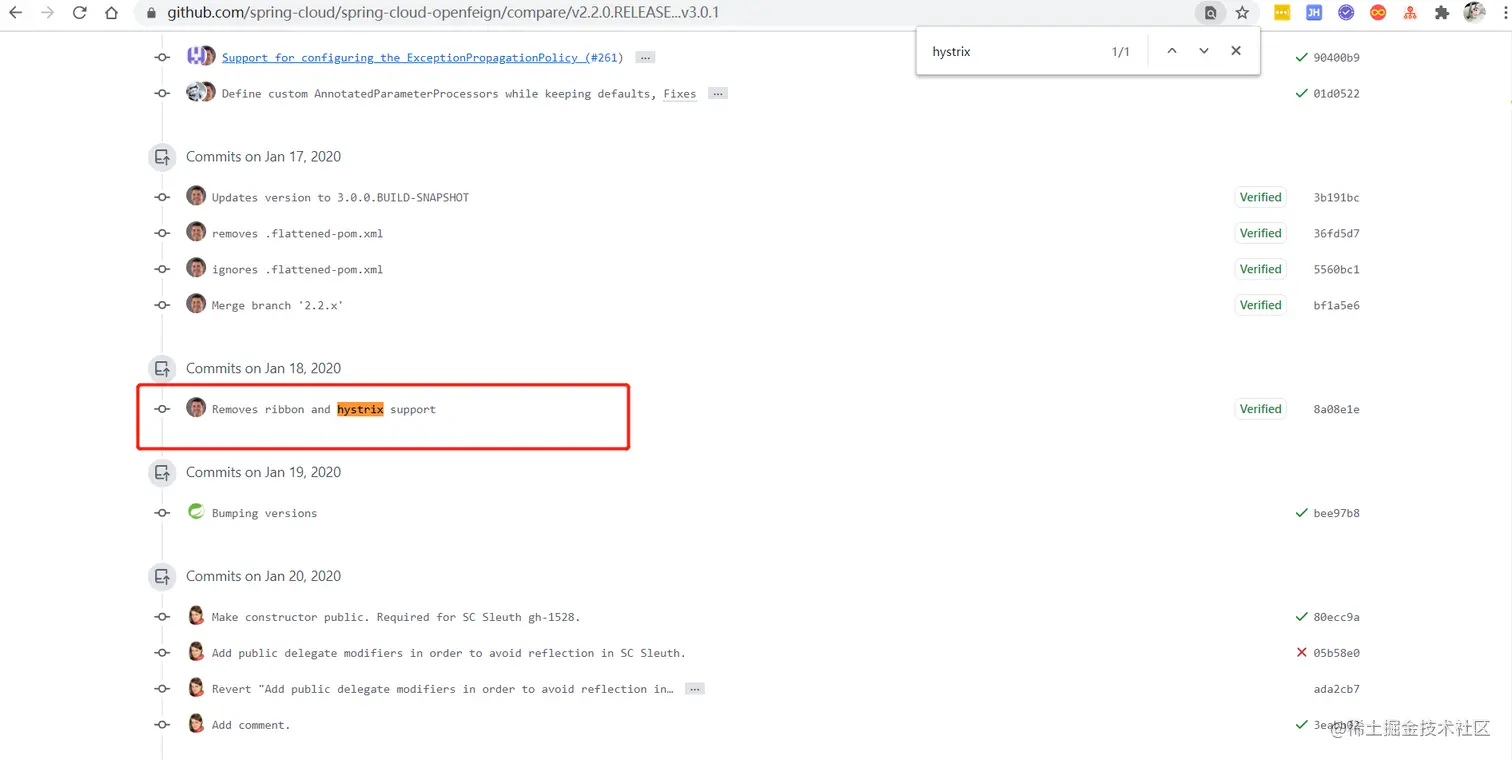This screenshot has height=760, width=1512.
Task: Open commit hash 5560bc1
Action: 1336,270
